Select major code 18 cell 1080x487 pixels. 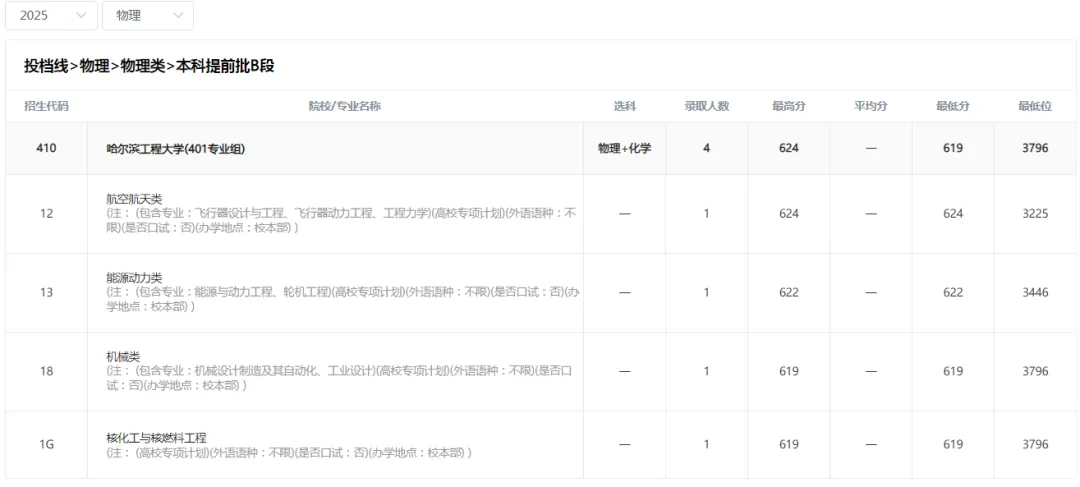46,371
